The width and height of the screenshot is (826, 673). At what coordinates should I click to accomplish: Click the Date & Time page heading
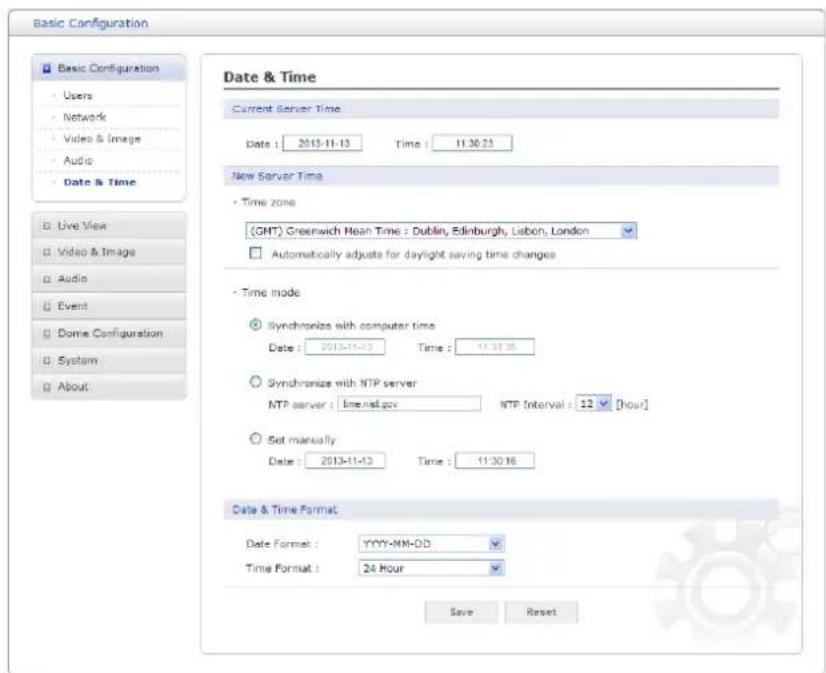coord(270,77)
